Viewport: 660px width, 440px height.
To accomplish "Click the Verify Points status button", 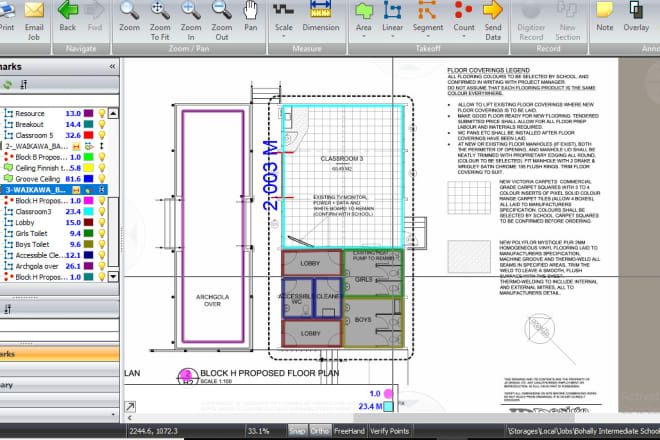I will tap(389, 431).
